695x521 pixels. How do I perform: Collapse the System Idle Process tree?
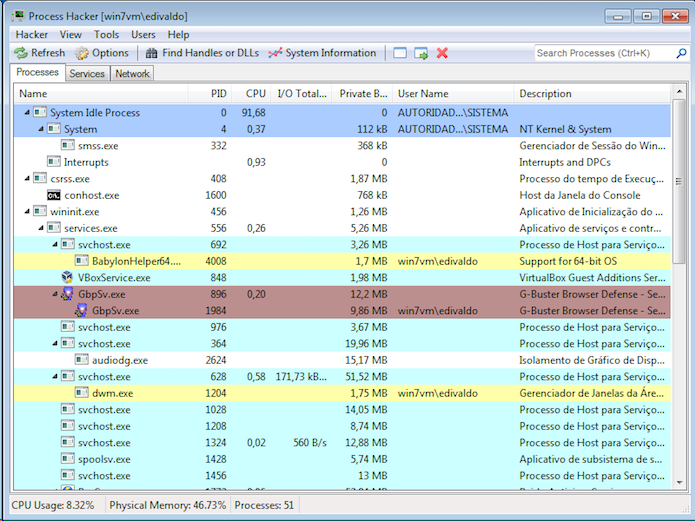[x=27, y=113]
